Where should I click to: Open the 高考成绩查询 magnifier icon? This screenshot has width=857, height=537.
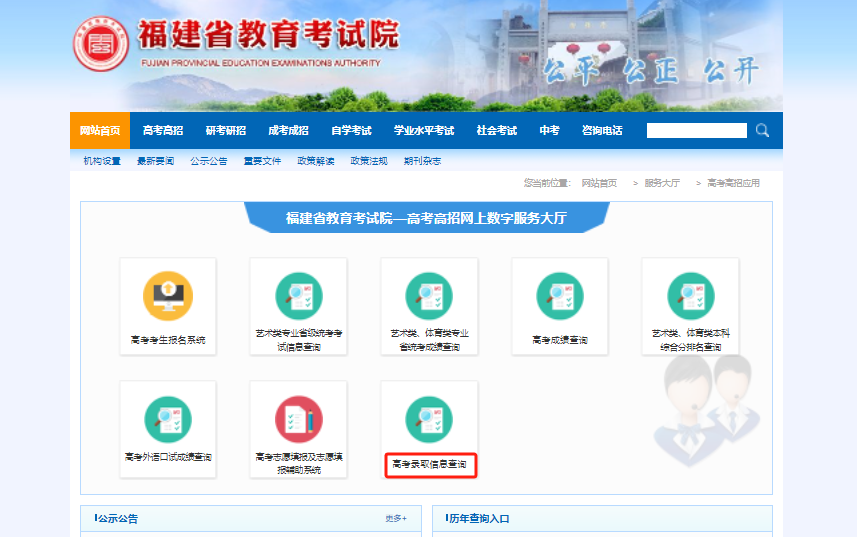coord(560,296)
